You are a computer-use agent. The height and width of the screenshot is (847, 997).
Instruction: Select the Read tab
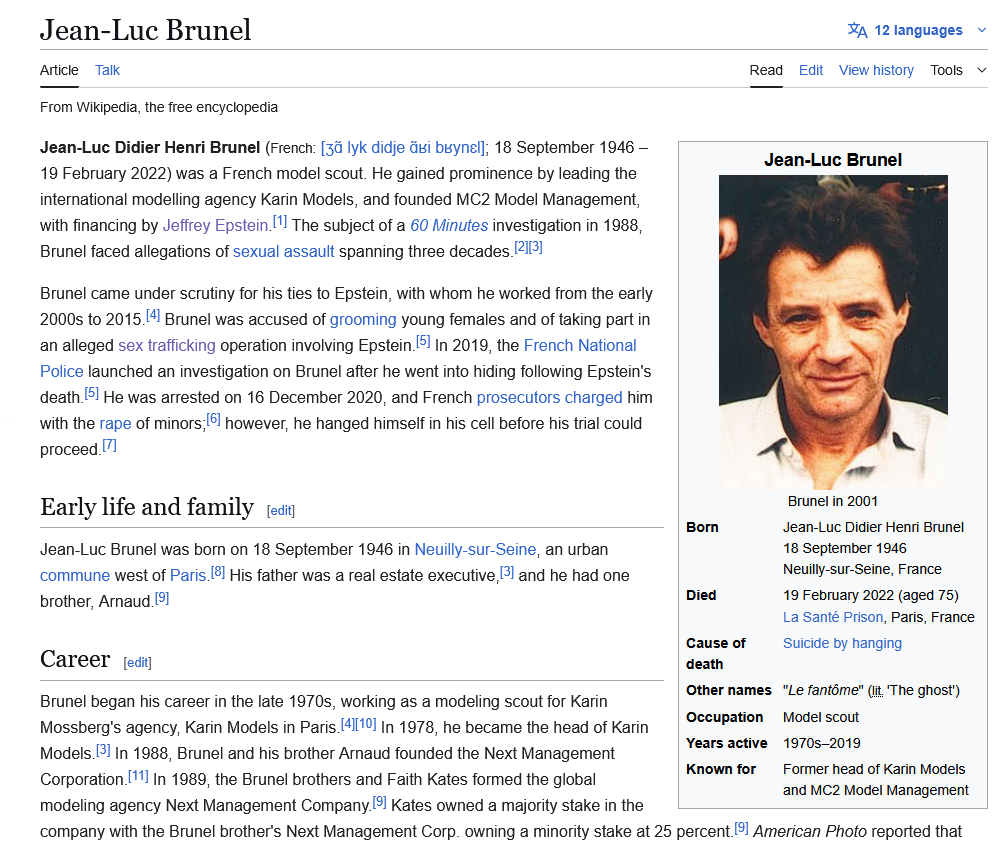tap(766, 70)
